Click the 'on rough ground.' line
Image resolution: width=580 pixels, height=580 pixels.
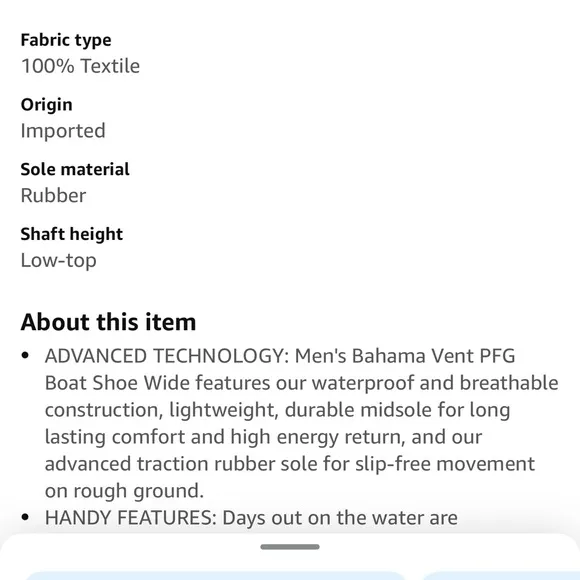tap(124, 491)
